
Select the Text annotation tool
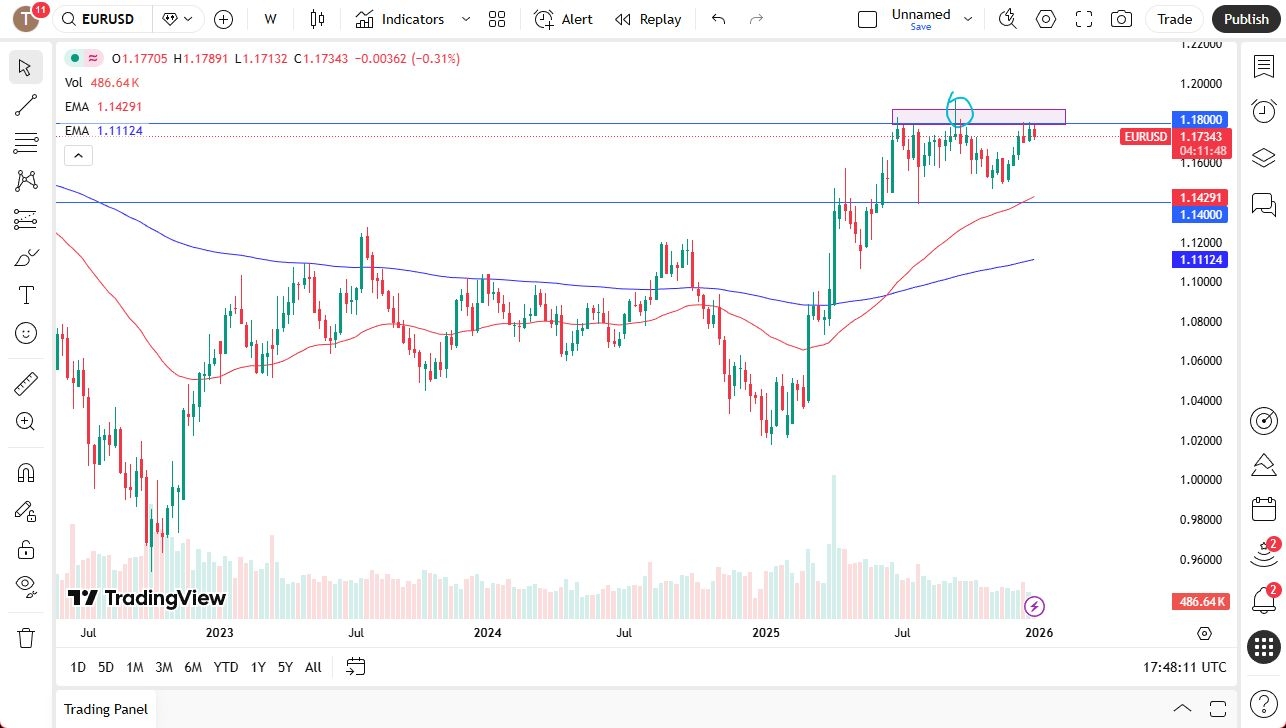pyautogui.click(x=25, y=294)
